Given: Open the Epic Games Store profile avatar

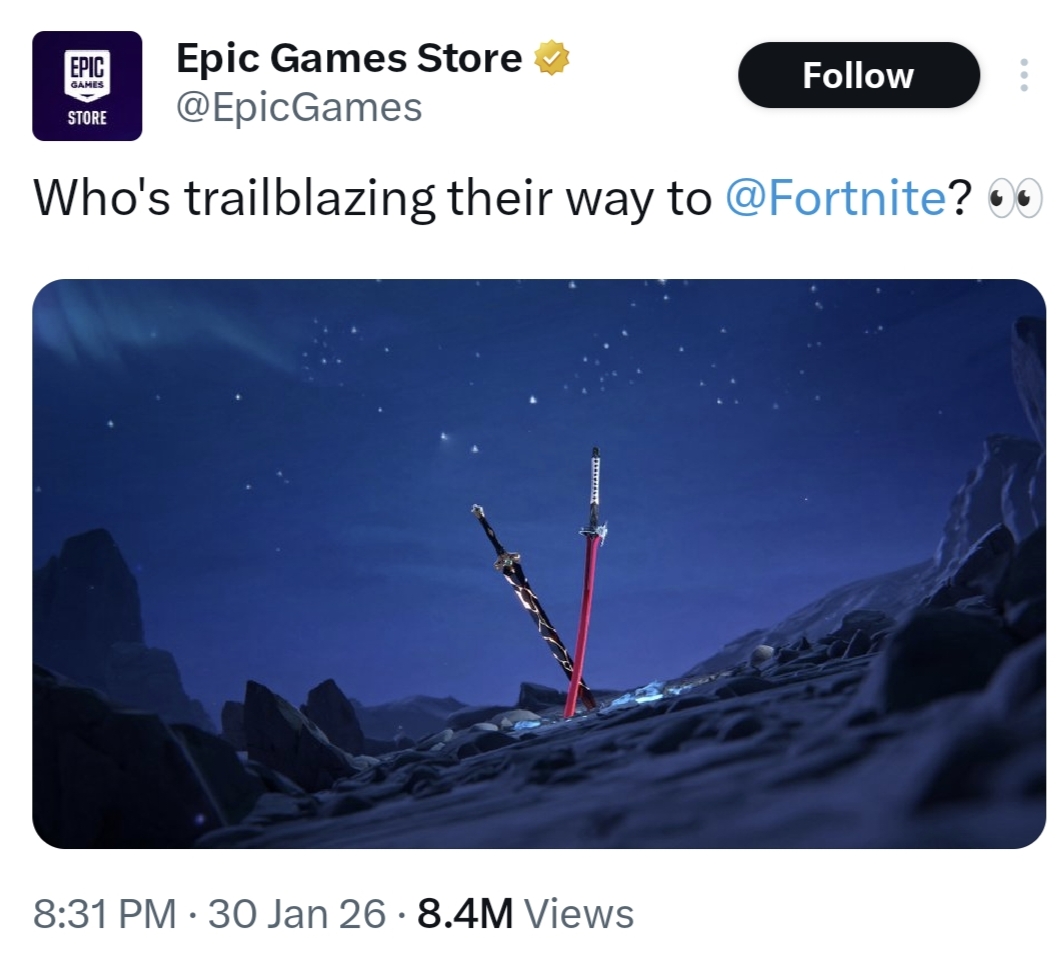Looking at the screenshot, I should coord(87,86).
